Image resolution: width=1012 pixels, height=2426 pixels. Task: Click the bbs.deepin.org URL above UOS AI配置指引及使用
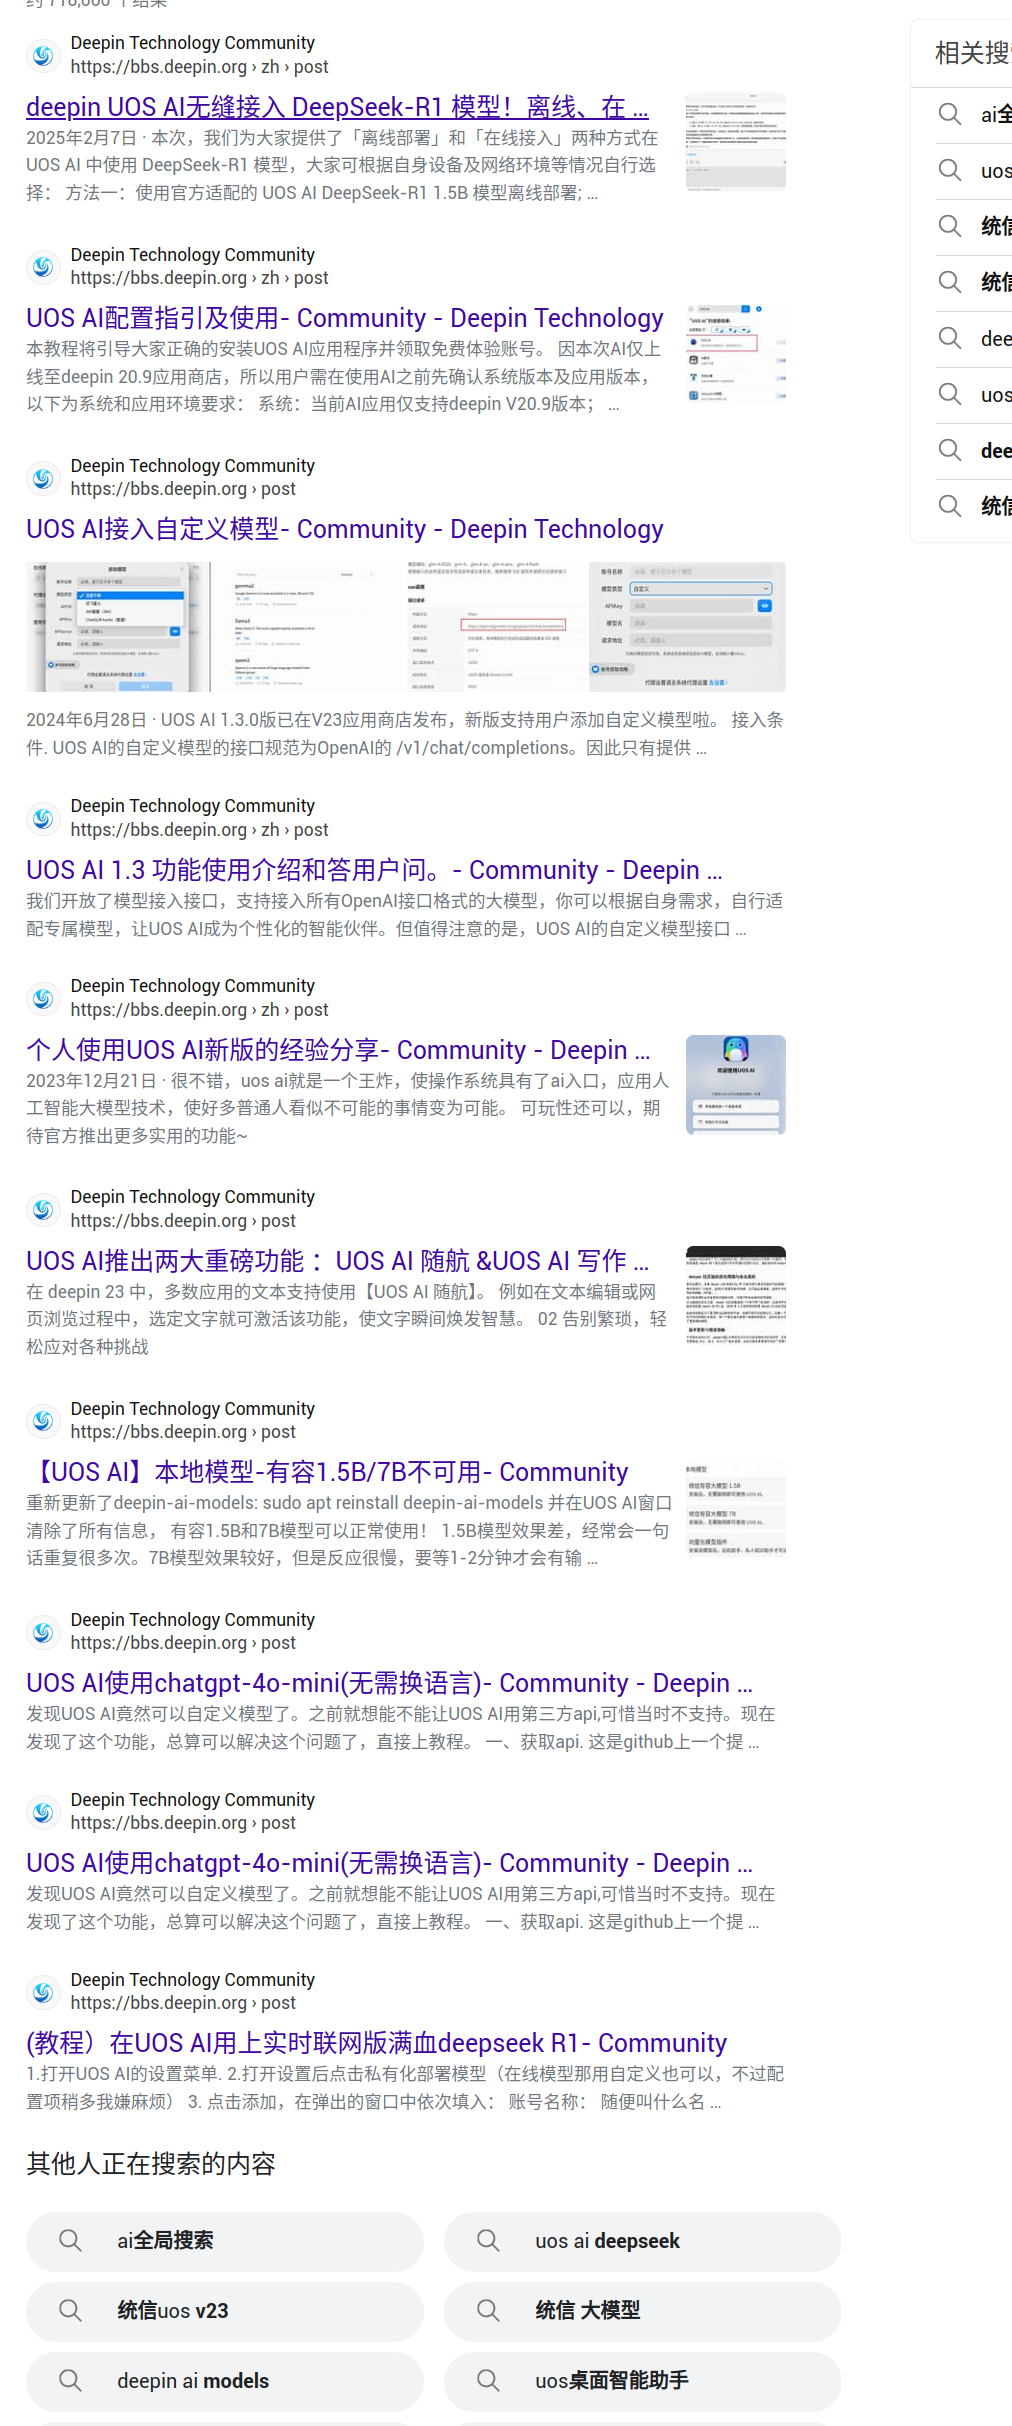tap(199, 278)
